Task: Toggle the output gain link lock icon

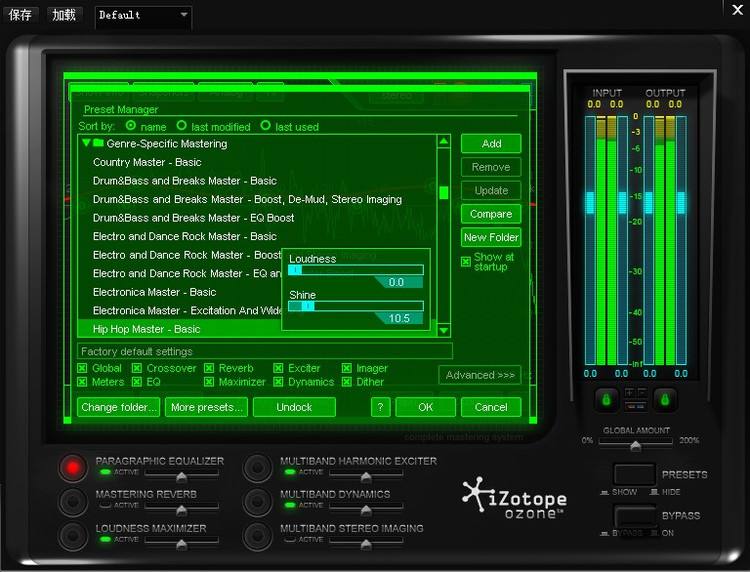Action: (x=665, y=399)
